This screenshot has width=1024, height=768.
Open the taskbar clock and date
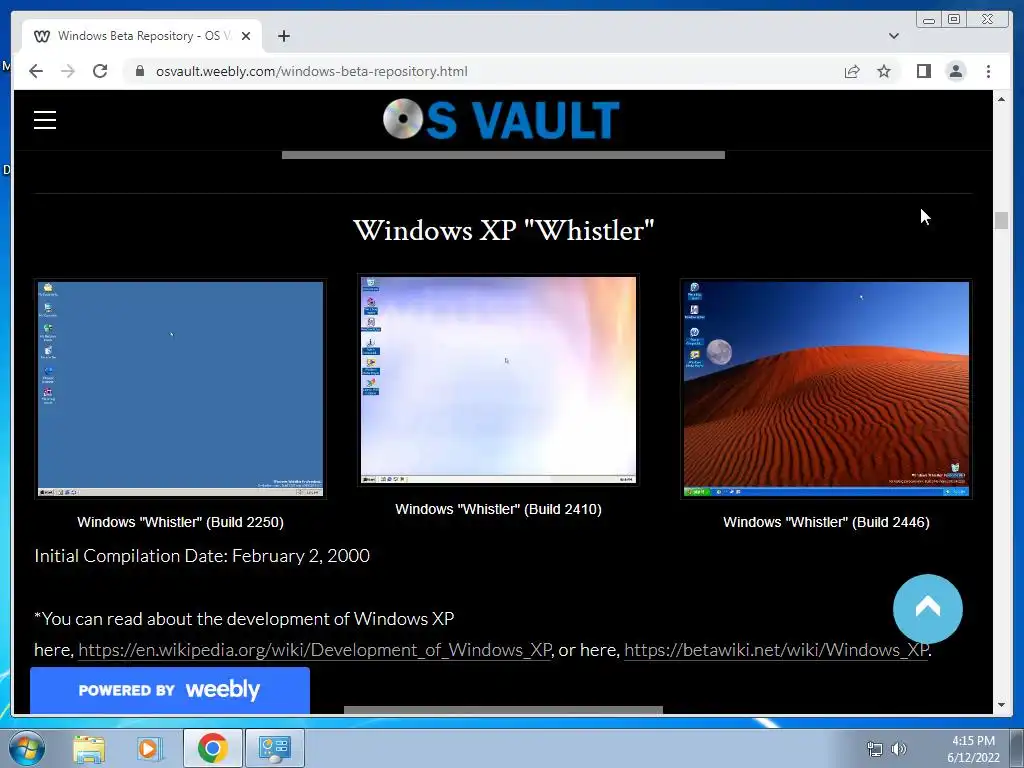tap(973, 749)
